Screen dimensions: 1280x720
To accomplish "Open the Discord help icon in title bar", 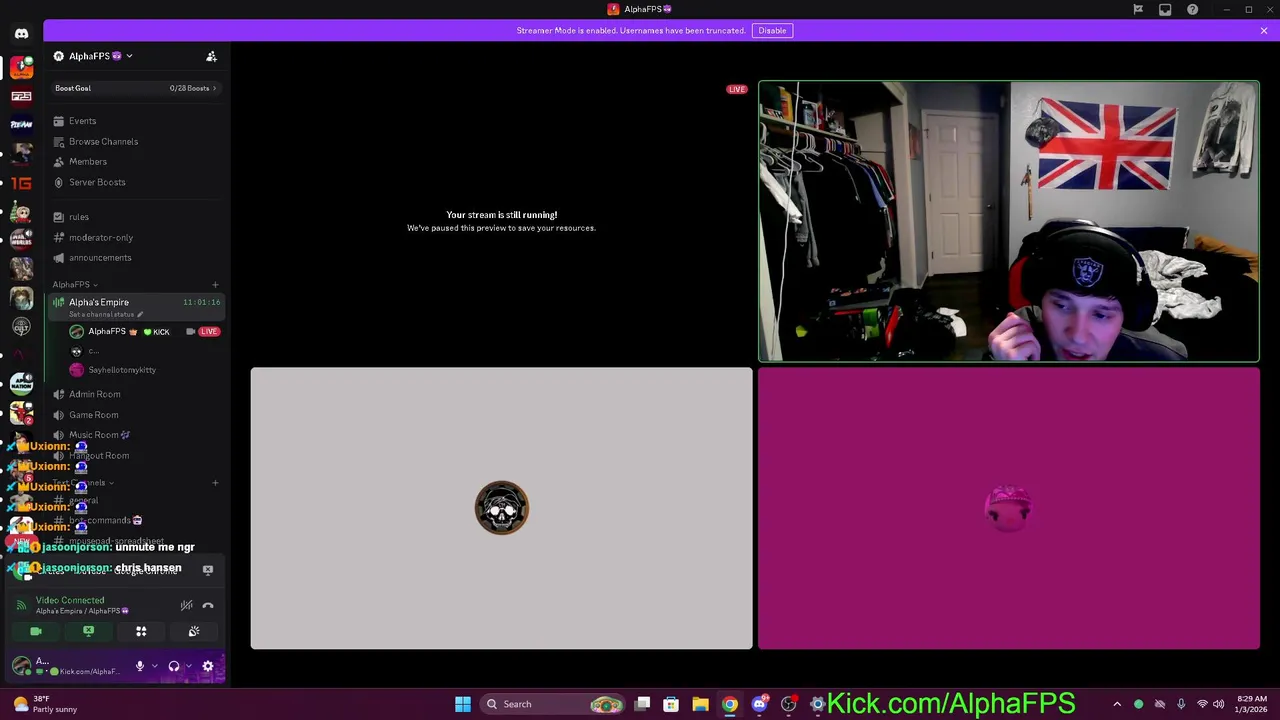I will [1192, 9].
